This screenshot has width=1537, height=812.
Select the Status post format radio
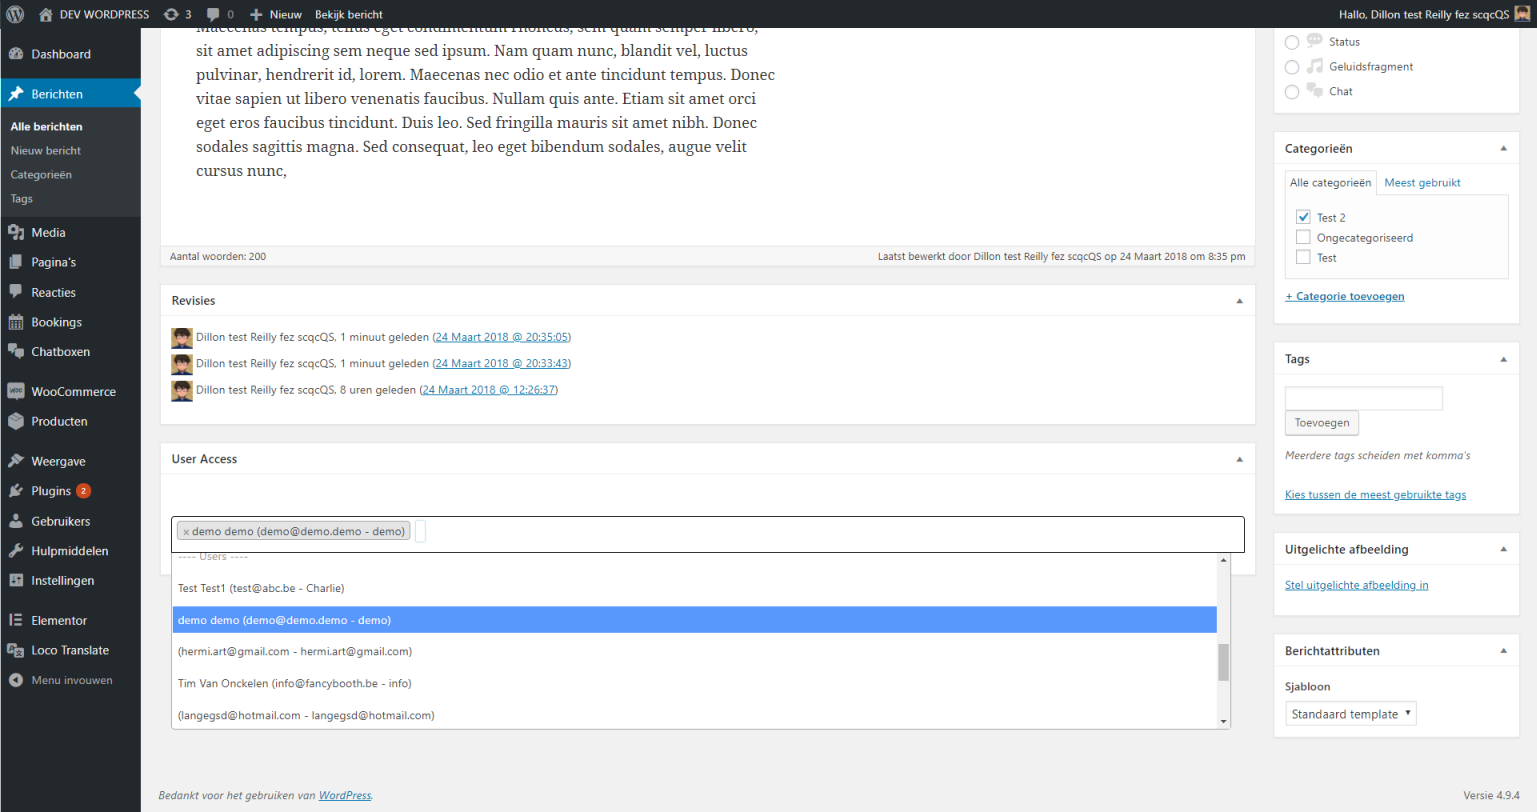click(1292, 42)
